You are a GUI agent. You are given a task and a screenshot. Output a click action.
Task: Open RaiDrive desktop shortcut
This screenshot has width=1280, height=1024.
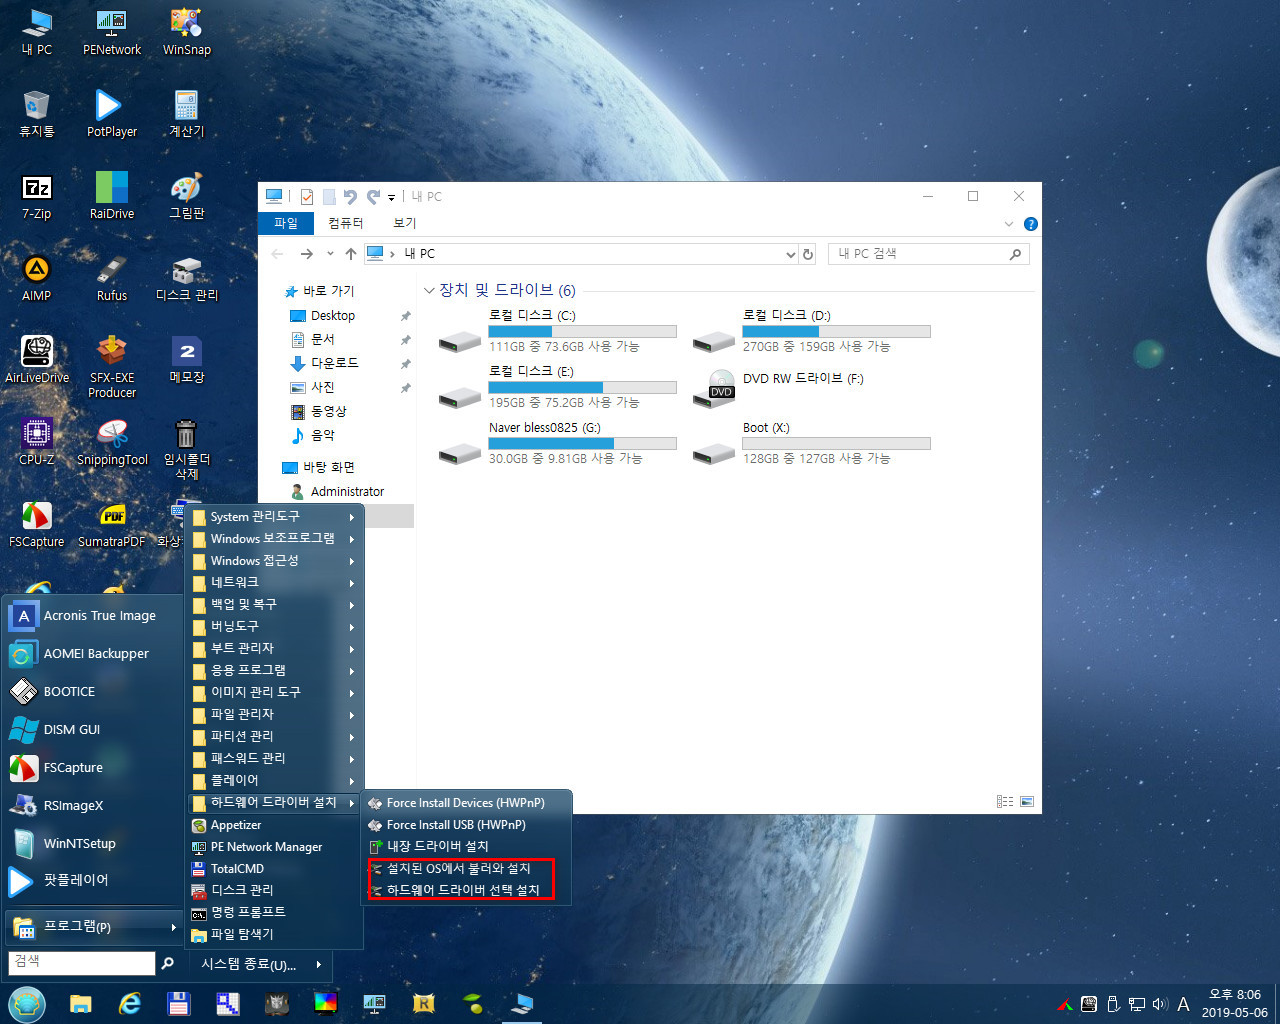tap(111, 197)
